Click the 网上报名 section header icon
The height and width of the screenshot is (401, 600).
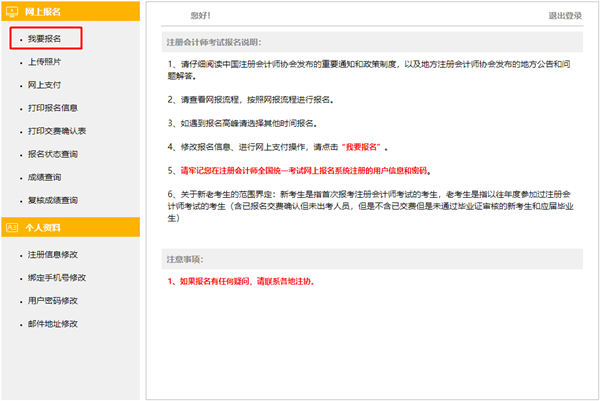[x=12, y=12]
